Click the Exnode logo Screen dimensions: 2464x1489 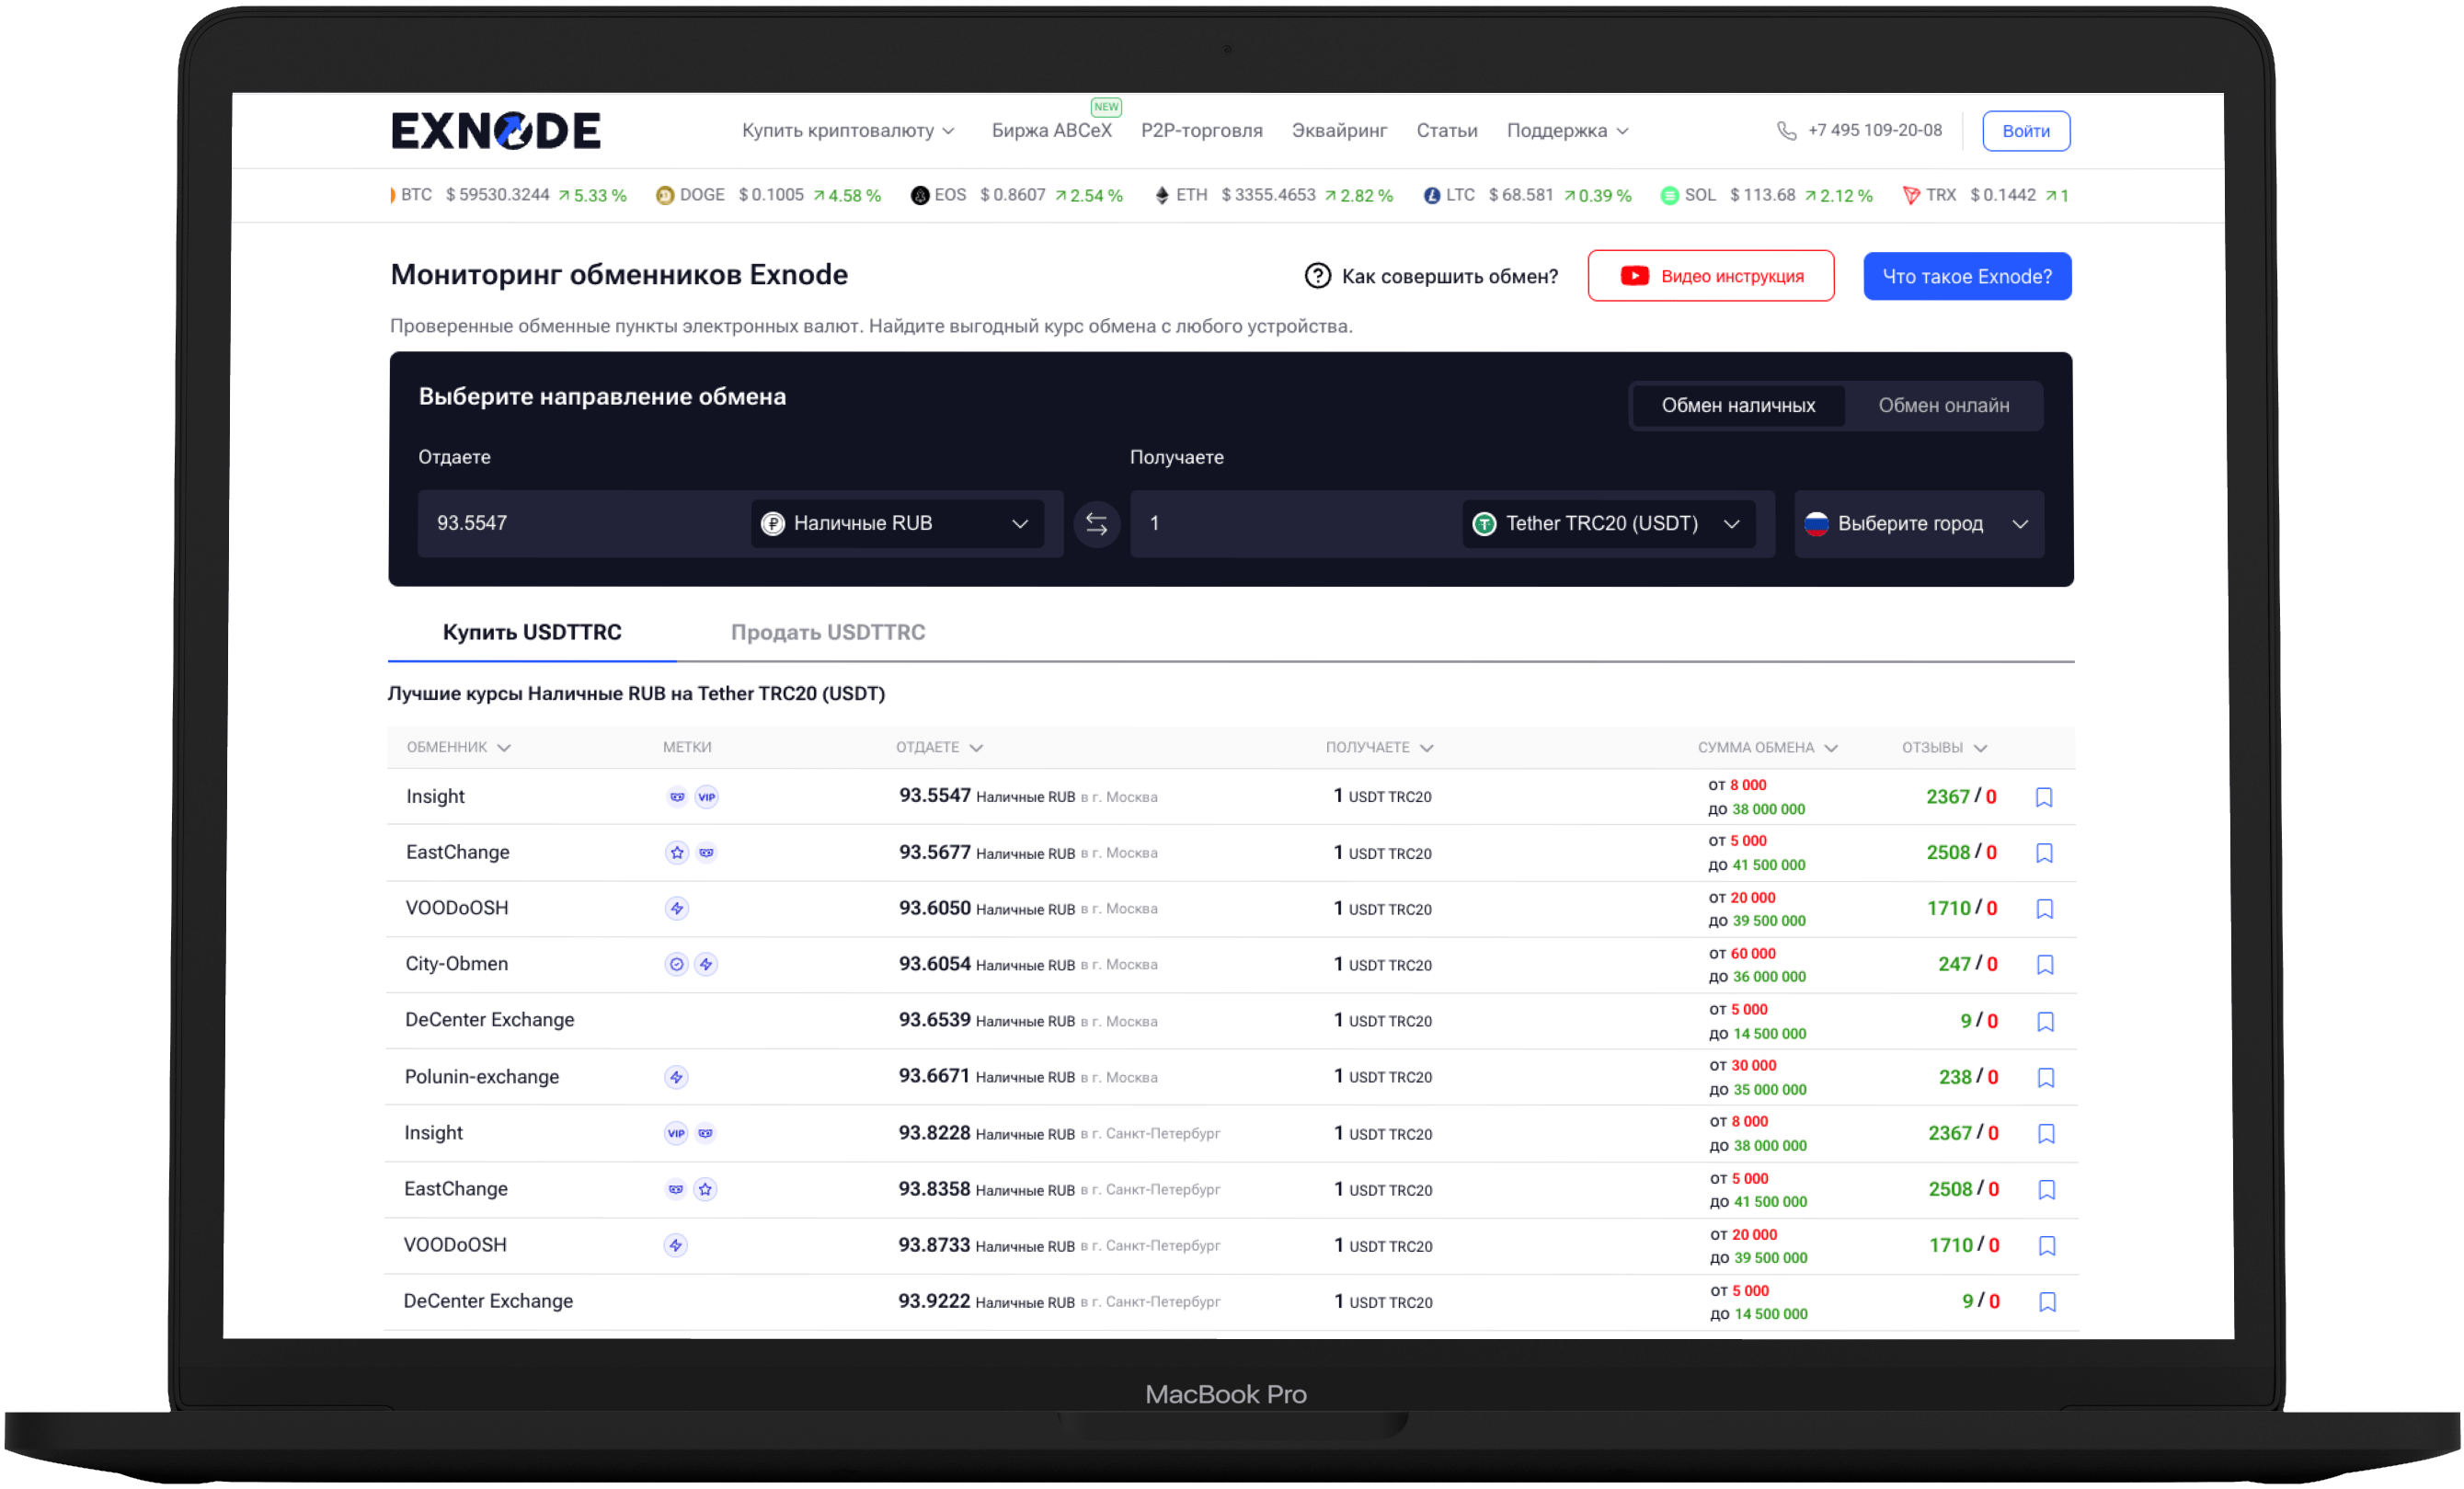(496, 131)
